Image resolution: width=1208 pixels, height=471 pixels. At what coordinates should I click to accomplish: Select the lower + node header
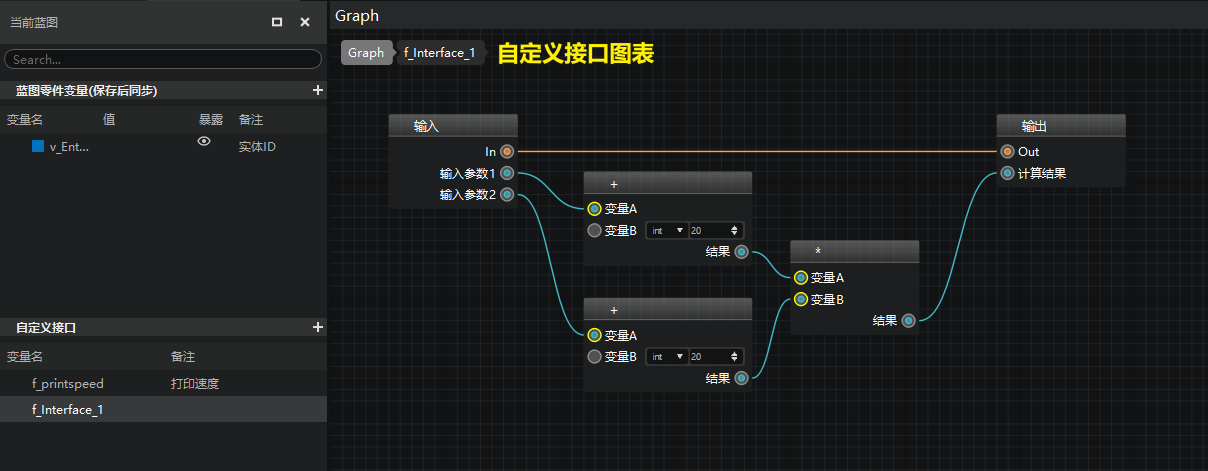[x=667, y=310]
